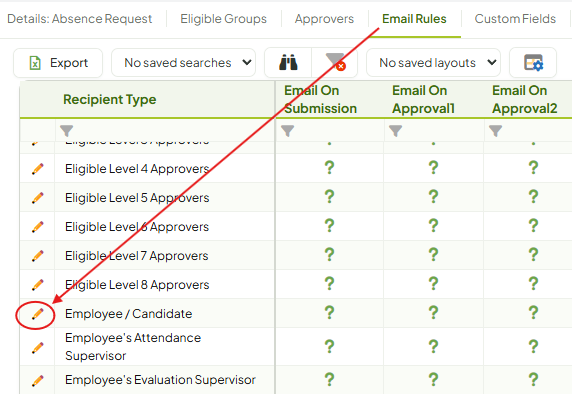Sort by Email On Approval2 header
The width and height of the screenshot is (572, 394).
tap(524, 99)
